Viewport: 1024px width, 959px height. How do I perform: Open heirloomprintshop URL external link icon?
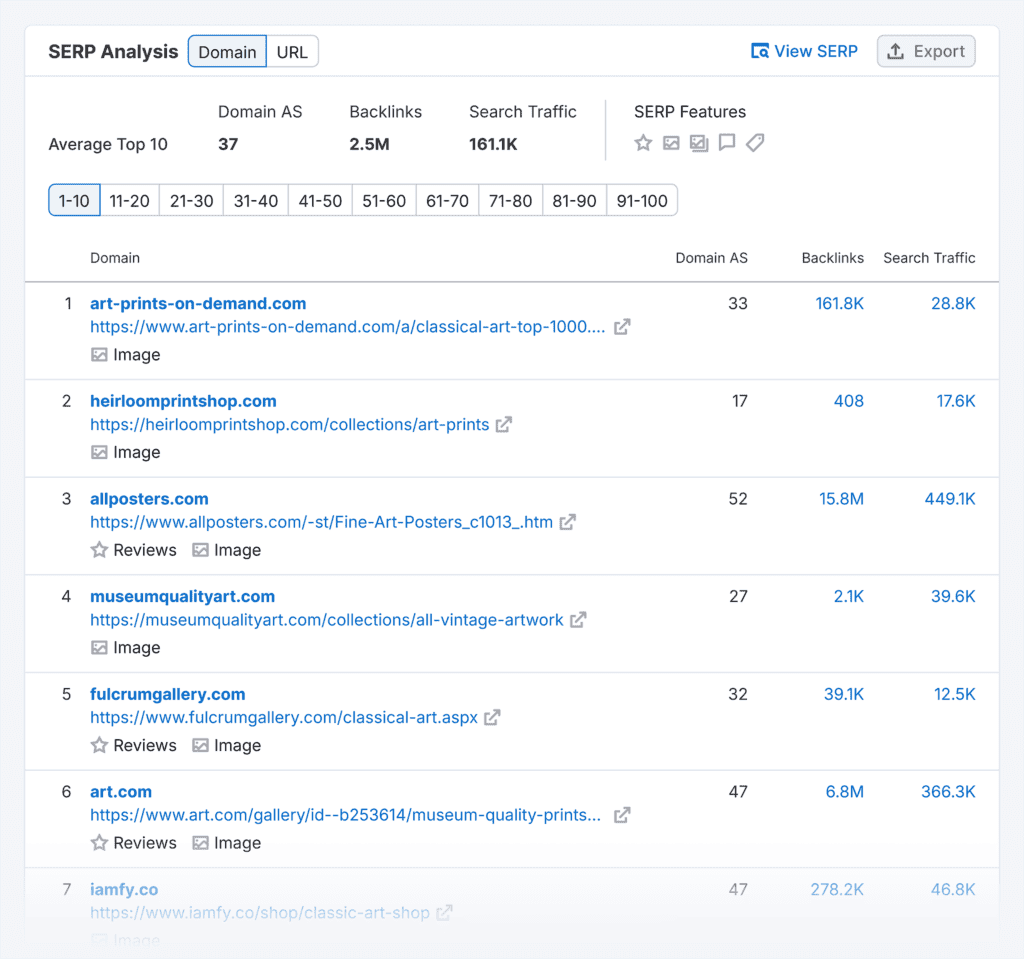pos(504,424)
